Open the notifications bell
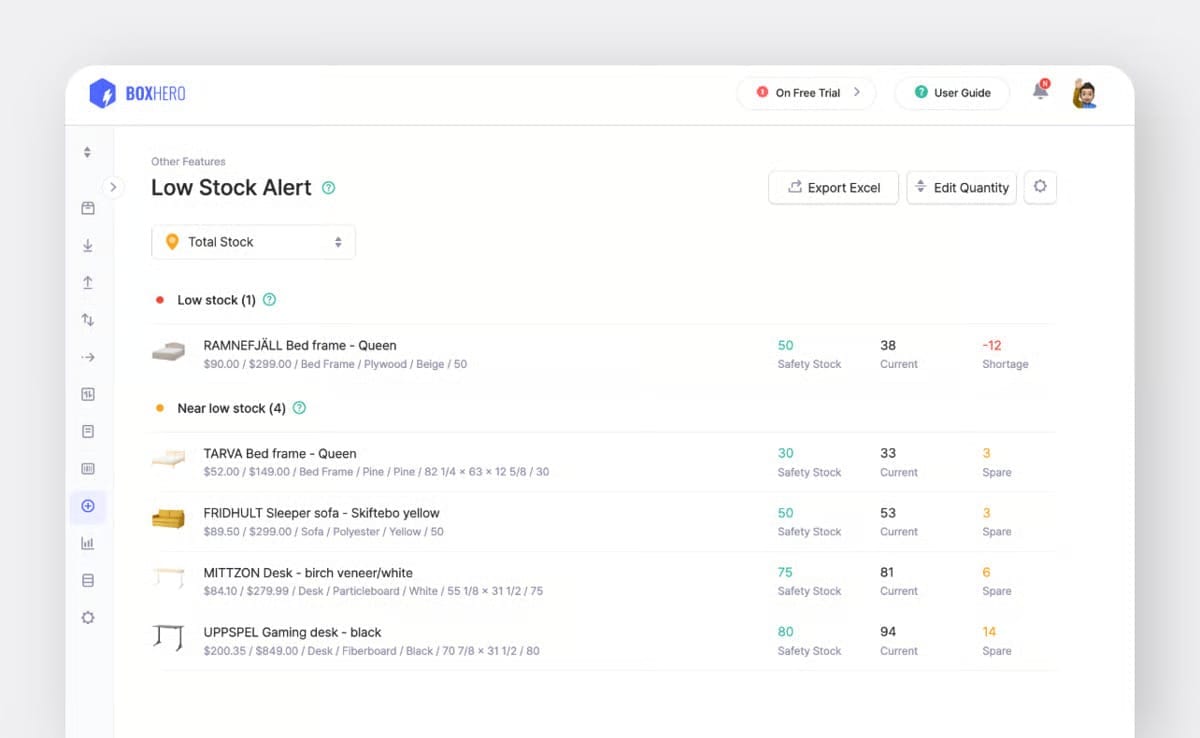The width and height of the screenshot is (1200, 738). [1041, 91]
